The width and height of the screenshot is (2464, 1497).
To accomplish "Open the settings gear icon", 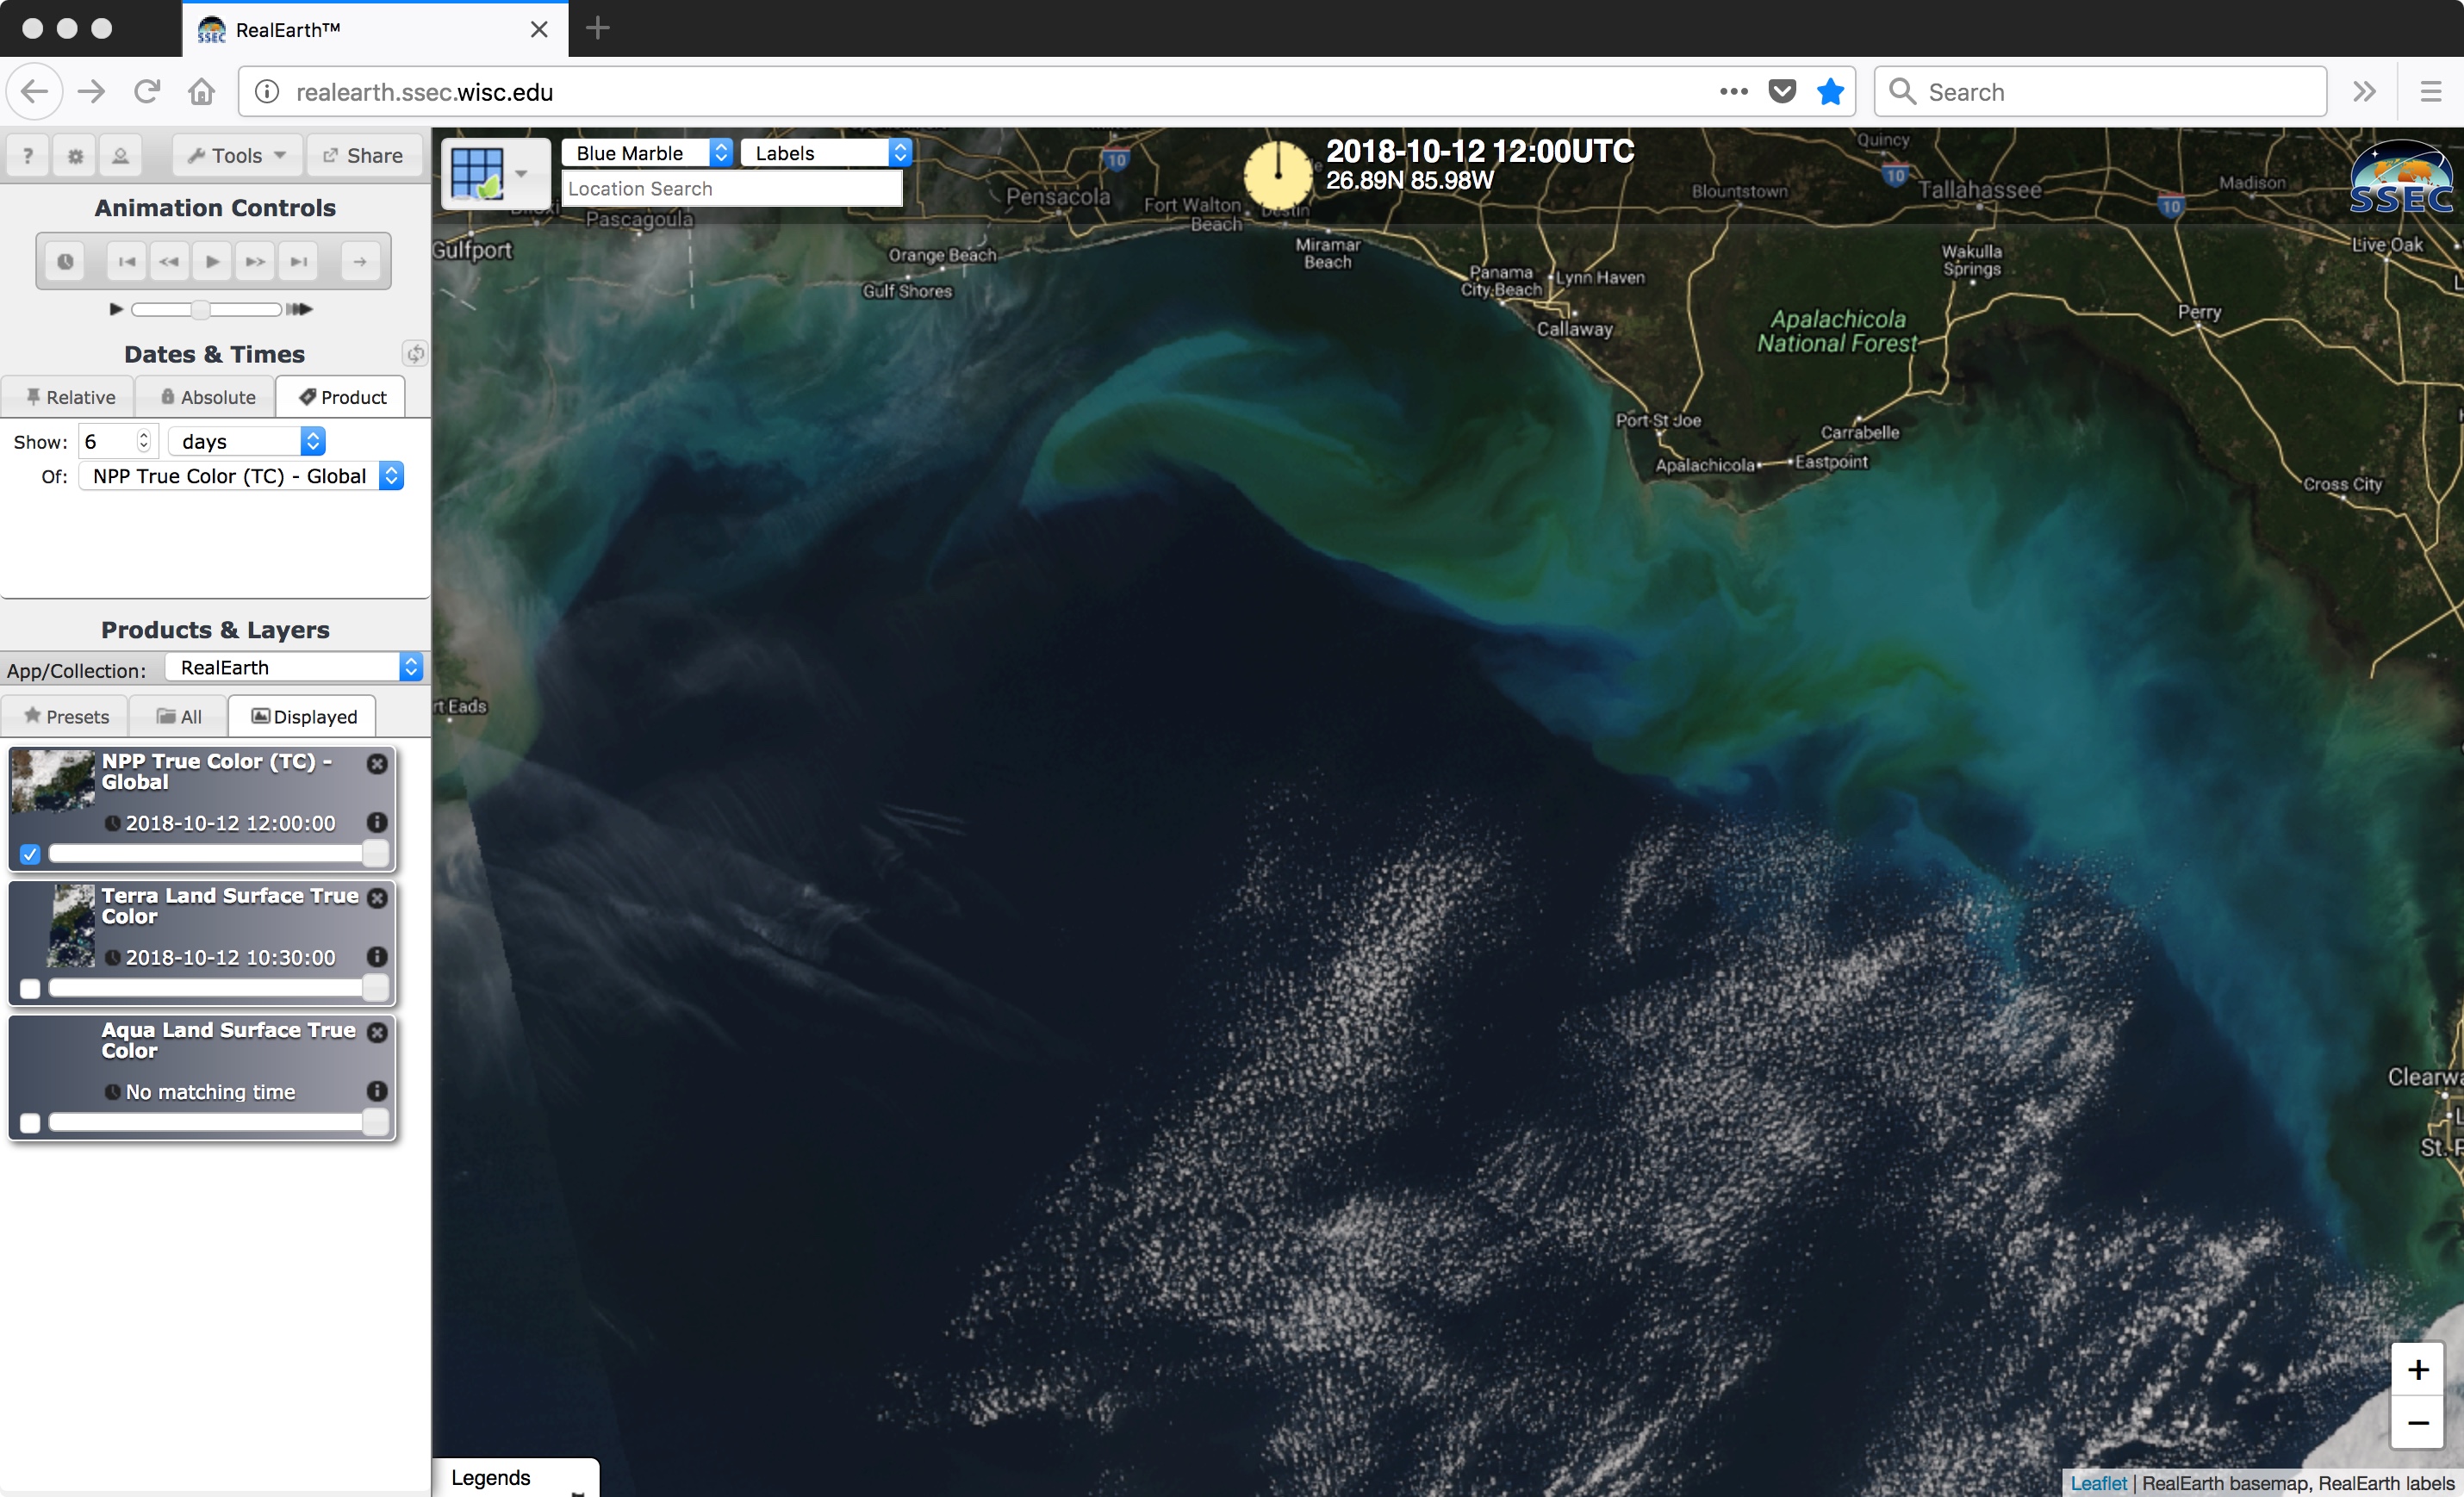I will tap(75, 156).
